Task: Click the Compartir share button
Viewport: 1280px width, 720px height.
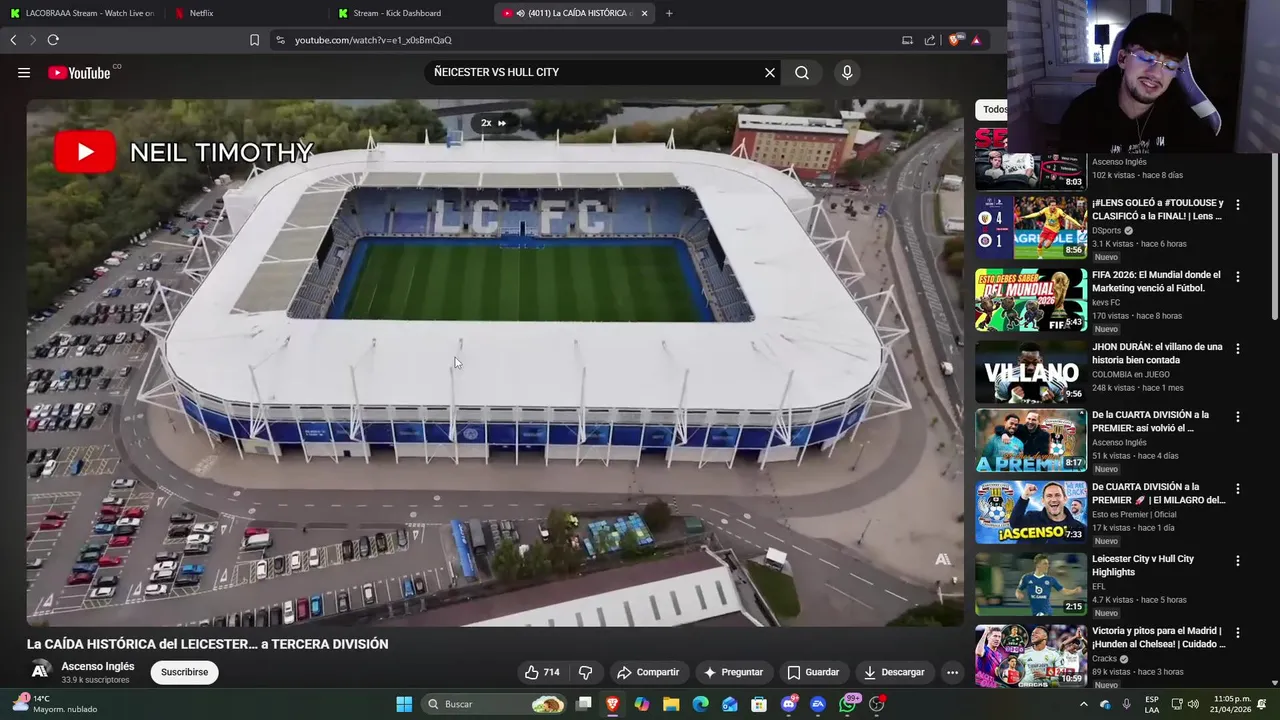Action: click(648, 672)
